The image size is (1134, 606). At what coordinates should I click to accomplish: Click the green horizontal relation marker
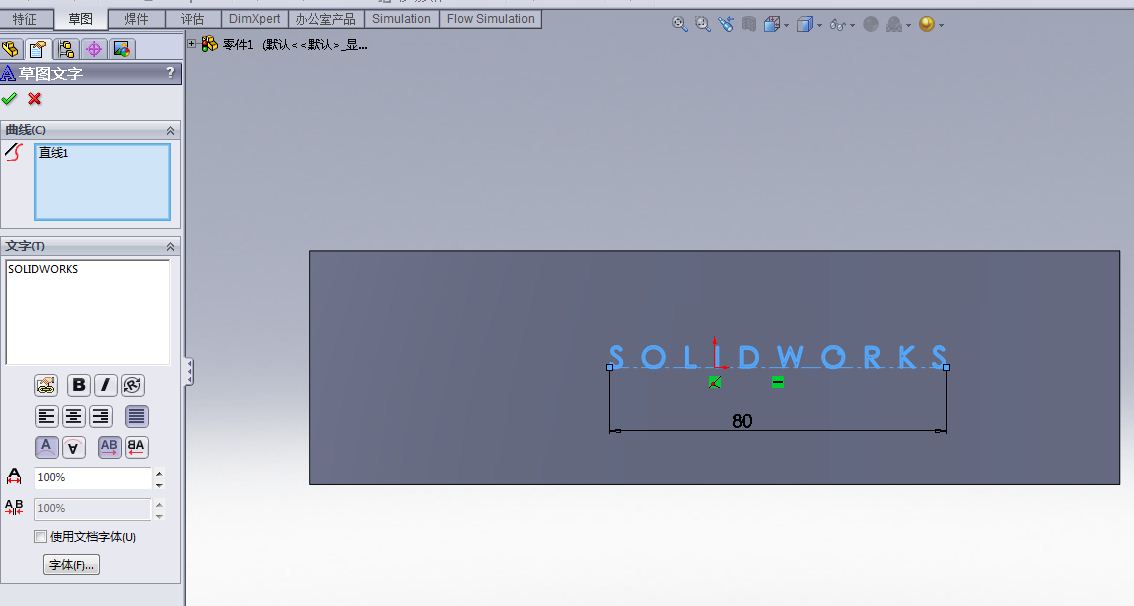pyautogui.click(x=777, y=382)
